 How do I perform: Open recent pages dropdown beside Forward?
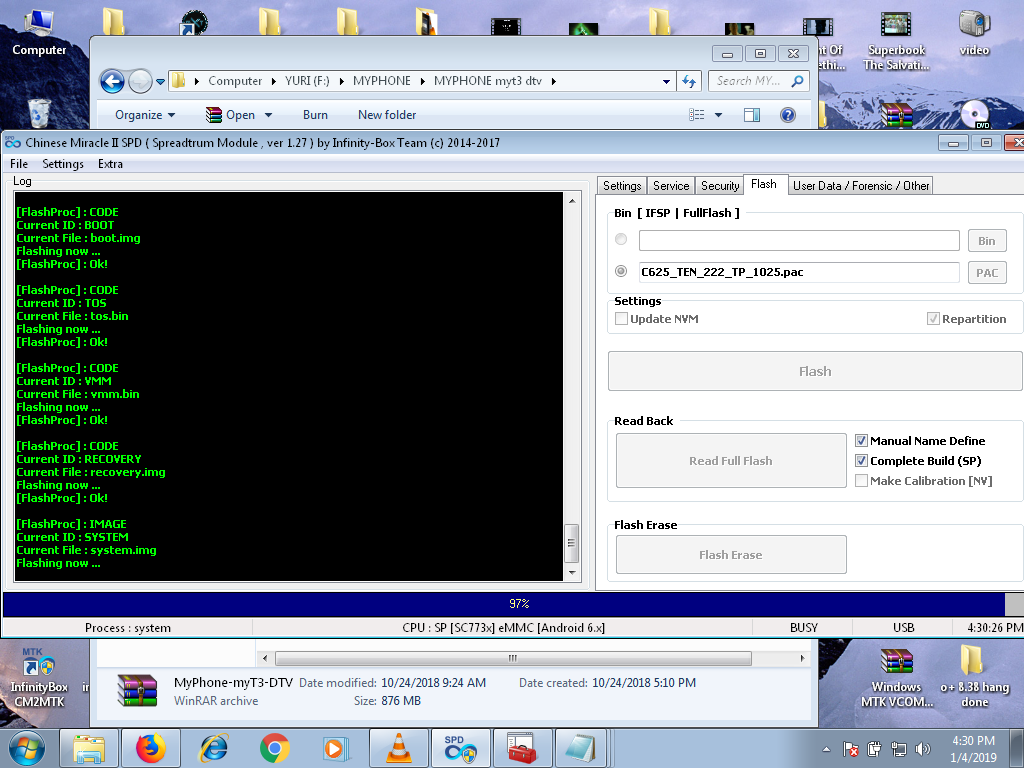point(160,82)
